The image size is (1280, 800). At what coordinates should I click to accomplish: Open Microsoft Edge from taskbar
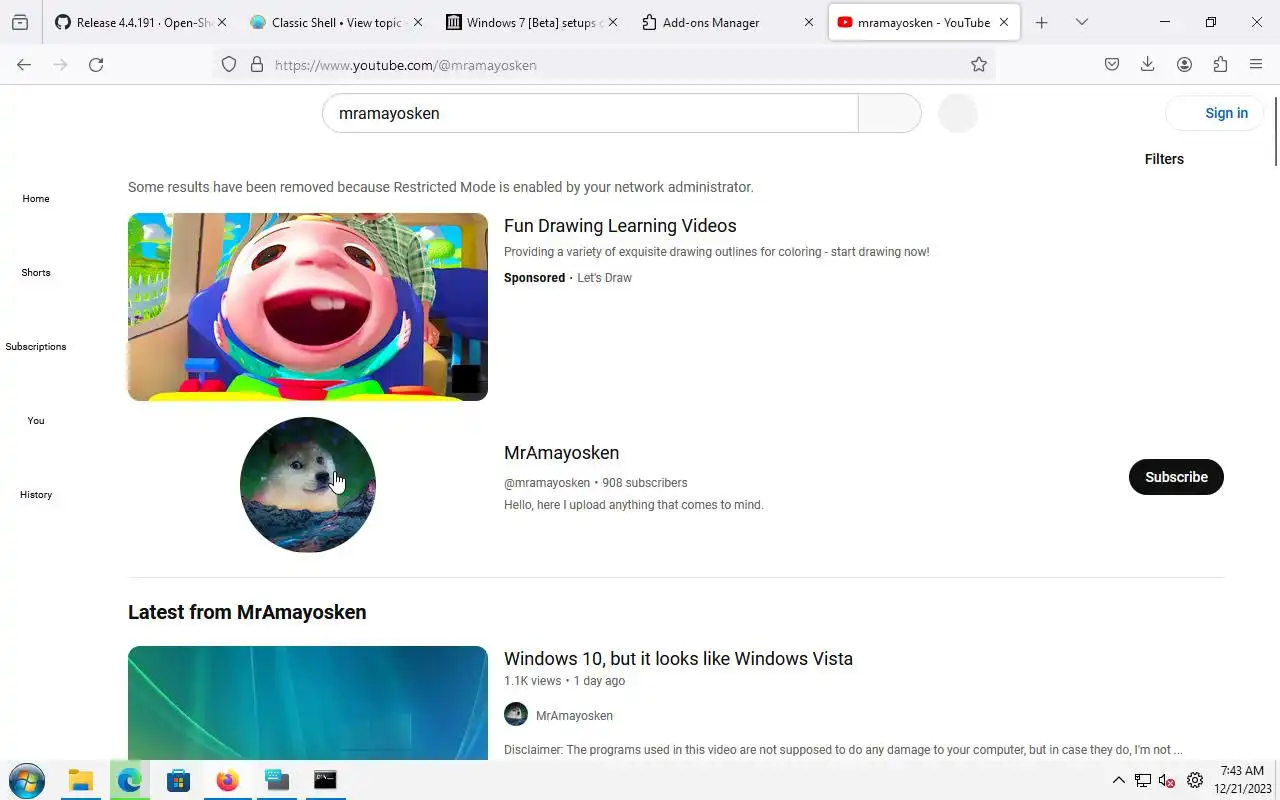tap(129, 780)
